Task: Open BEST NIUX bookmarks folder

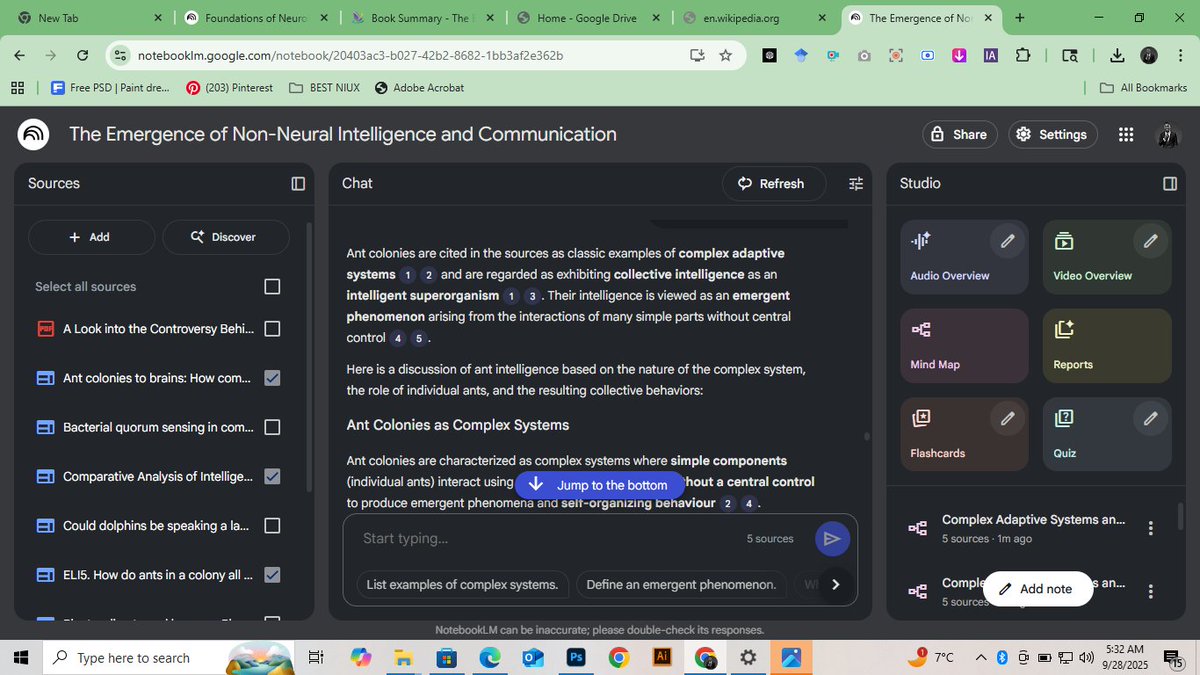Action: pyautogui.click(x=324, y=88)
